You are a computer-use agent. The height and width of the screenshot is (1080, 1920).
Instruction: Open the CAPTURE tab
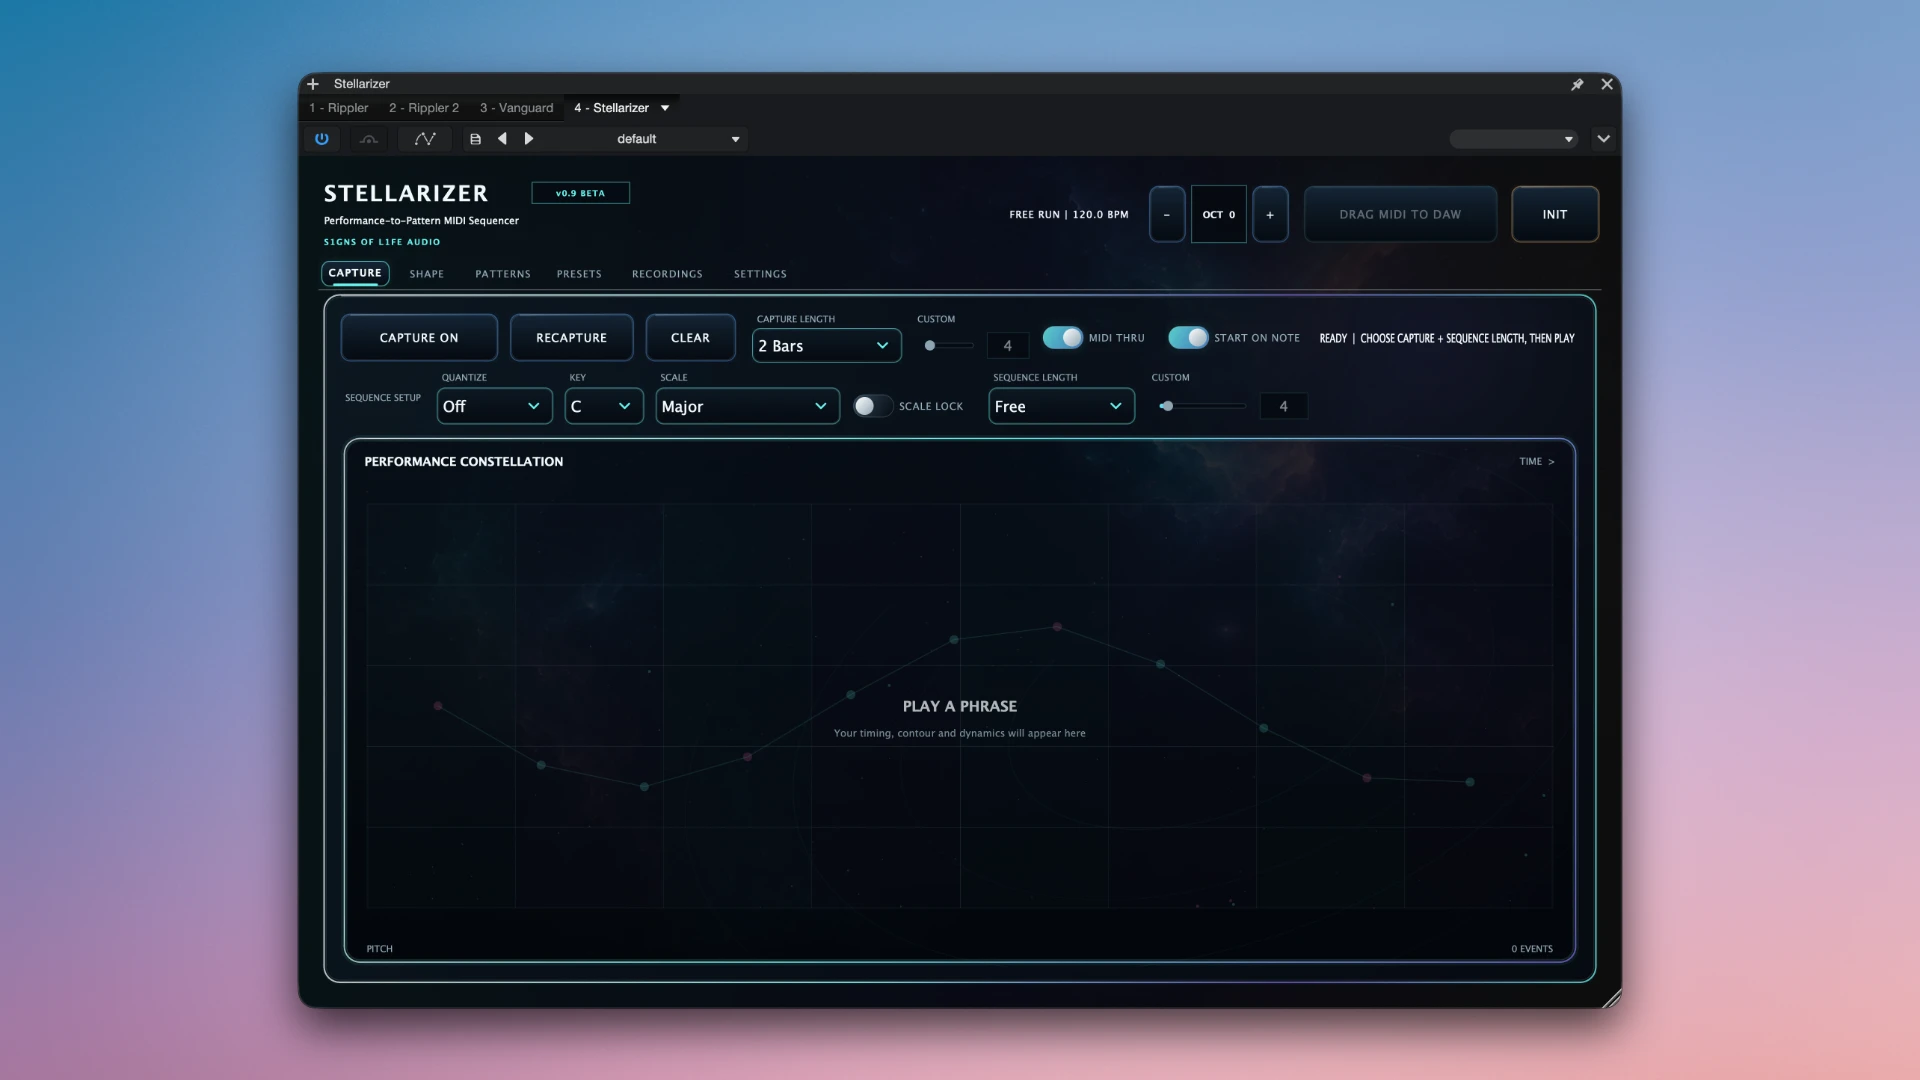[x=355, y=273]
